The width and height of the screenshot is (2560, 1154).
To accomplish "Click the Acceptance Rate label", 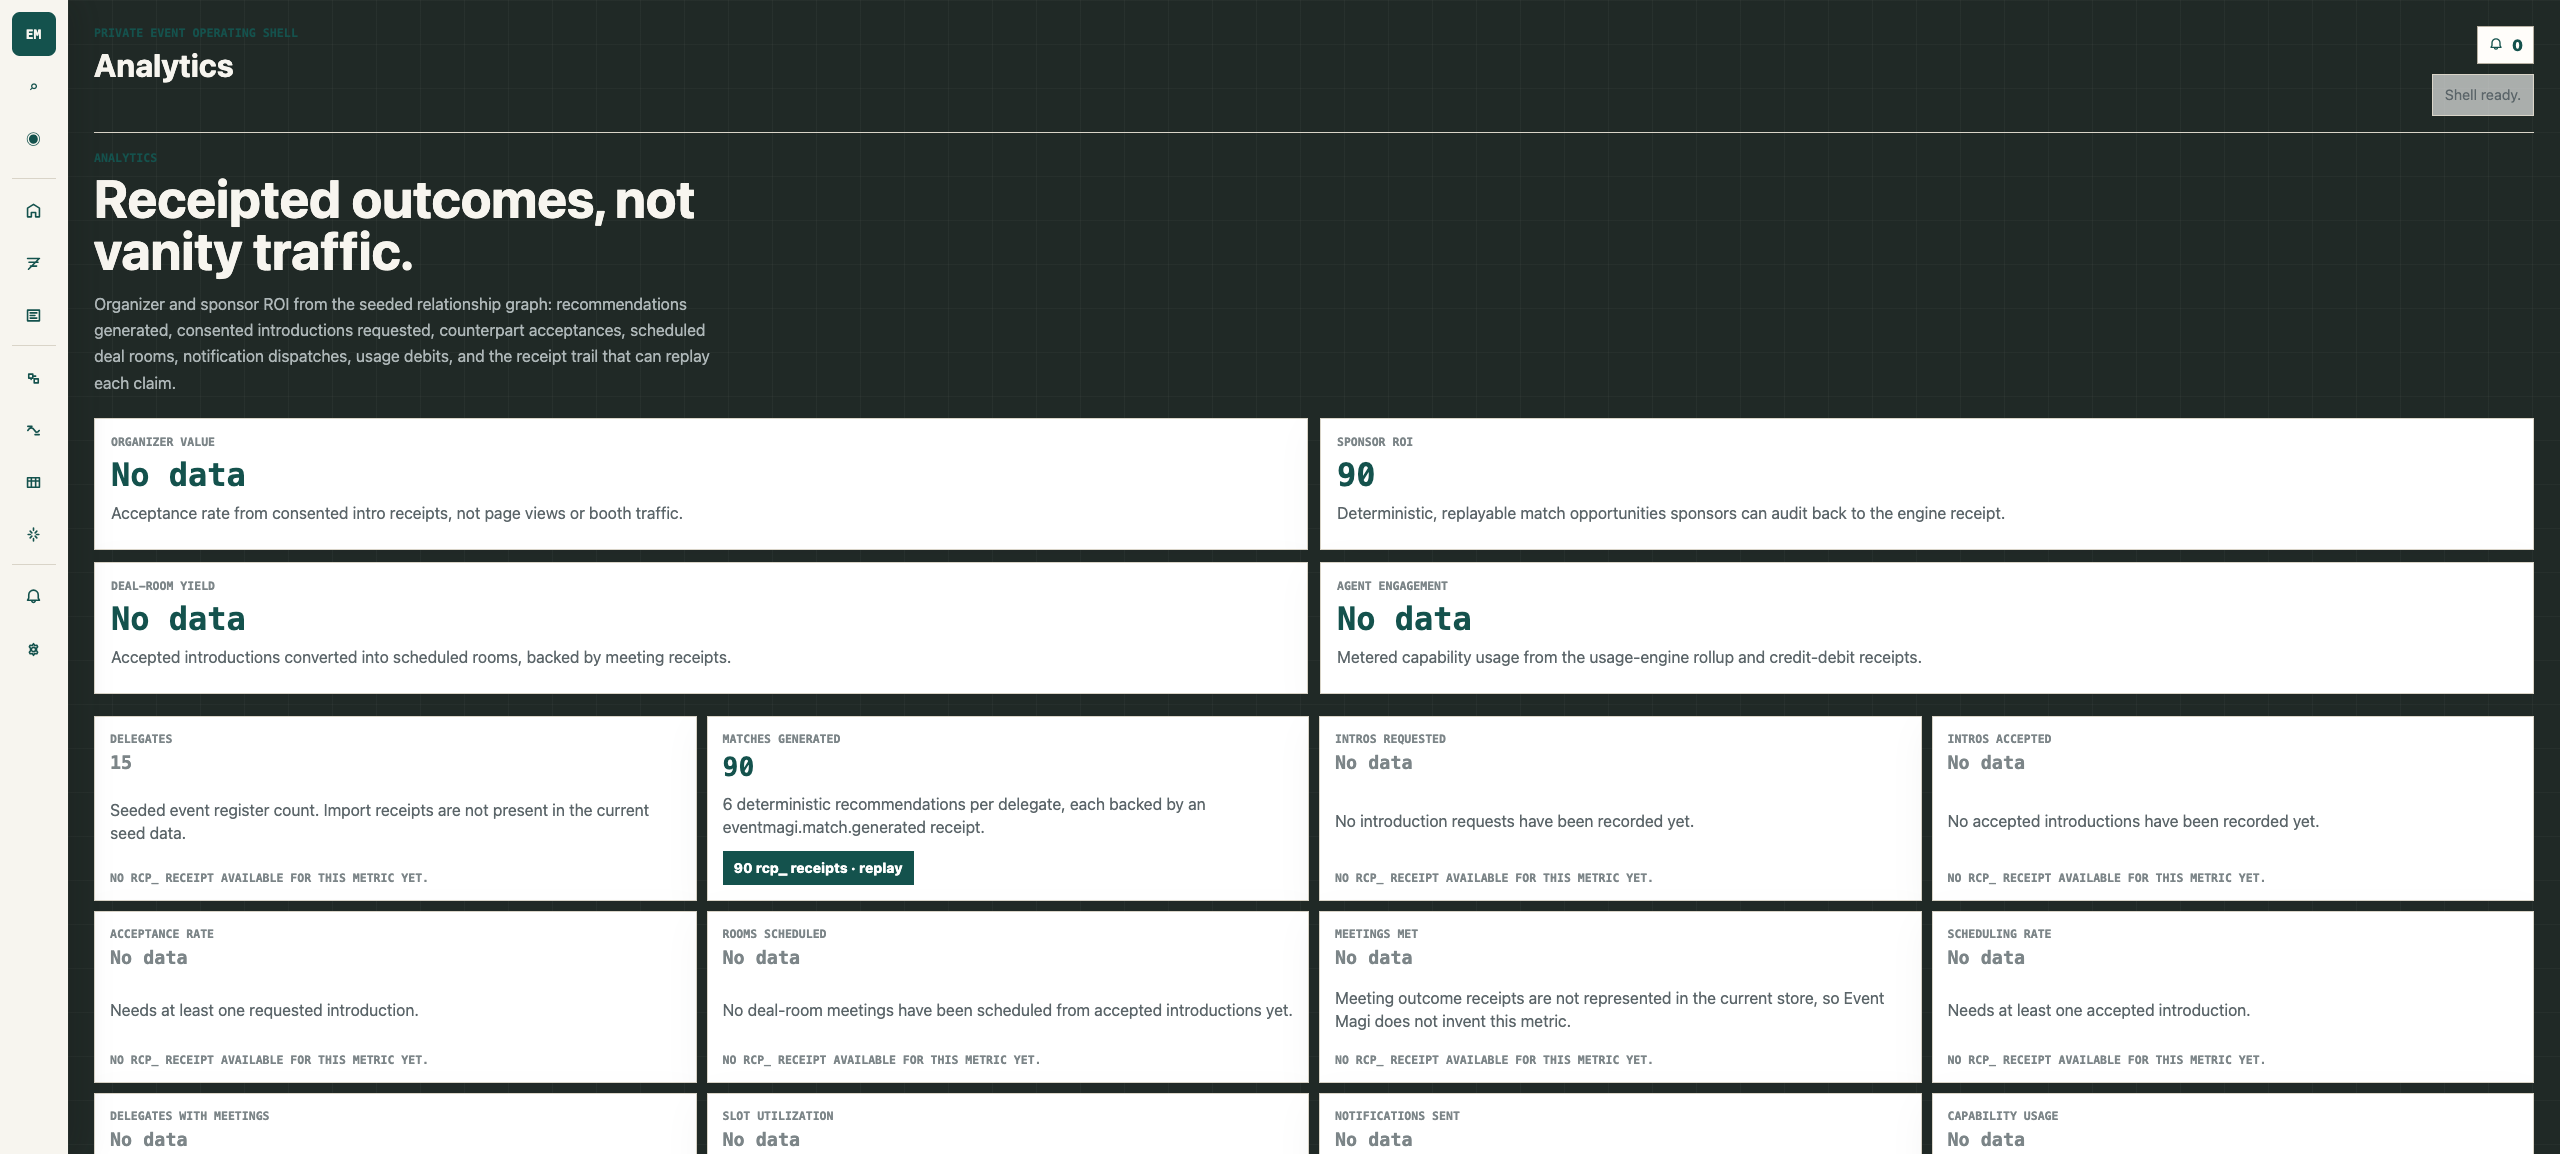I will (x=161, y=934).
